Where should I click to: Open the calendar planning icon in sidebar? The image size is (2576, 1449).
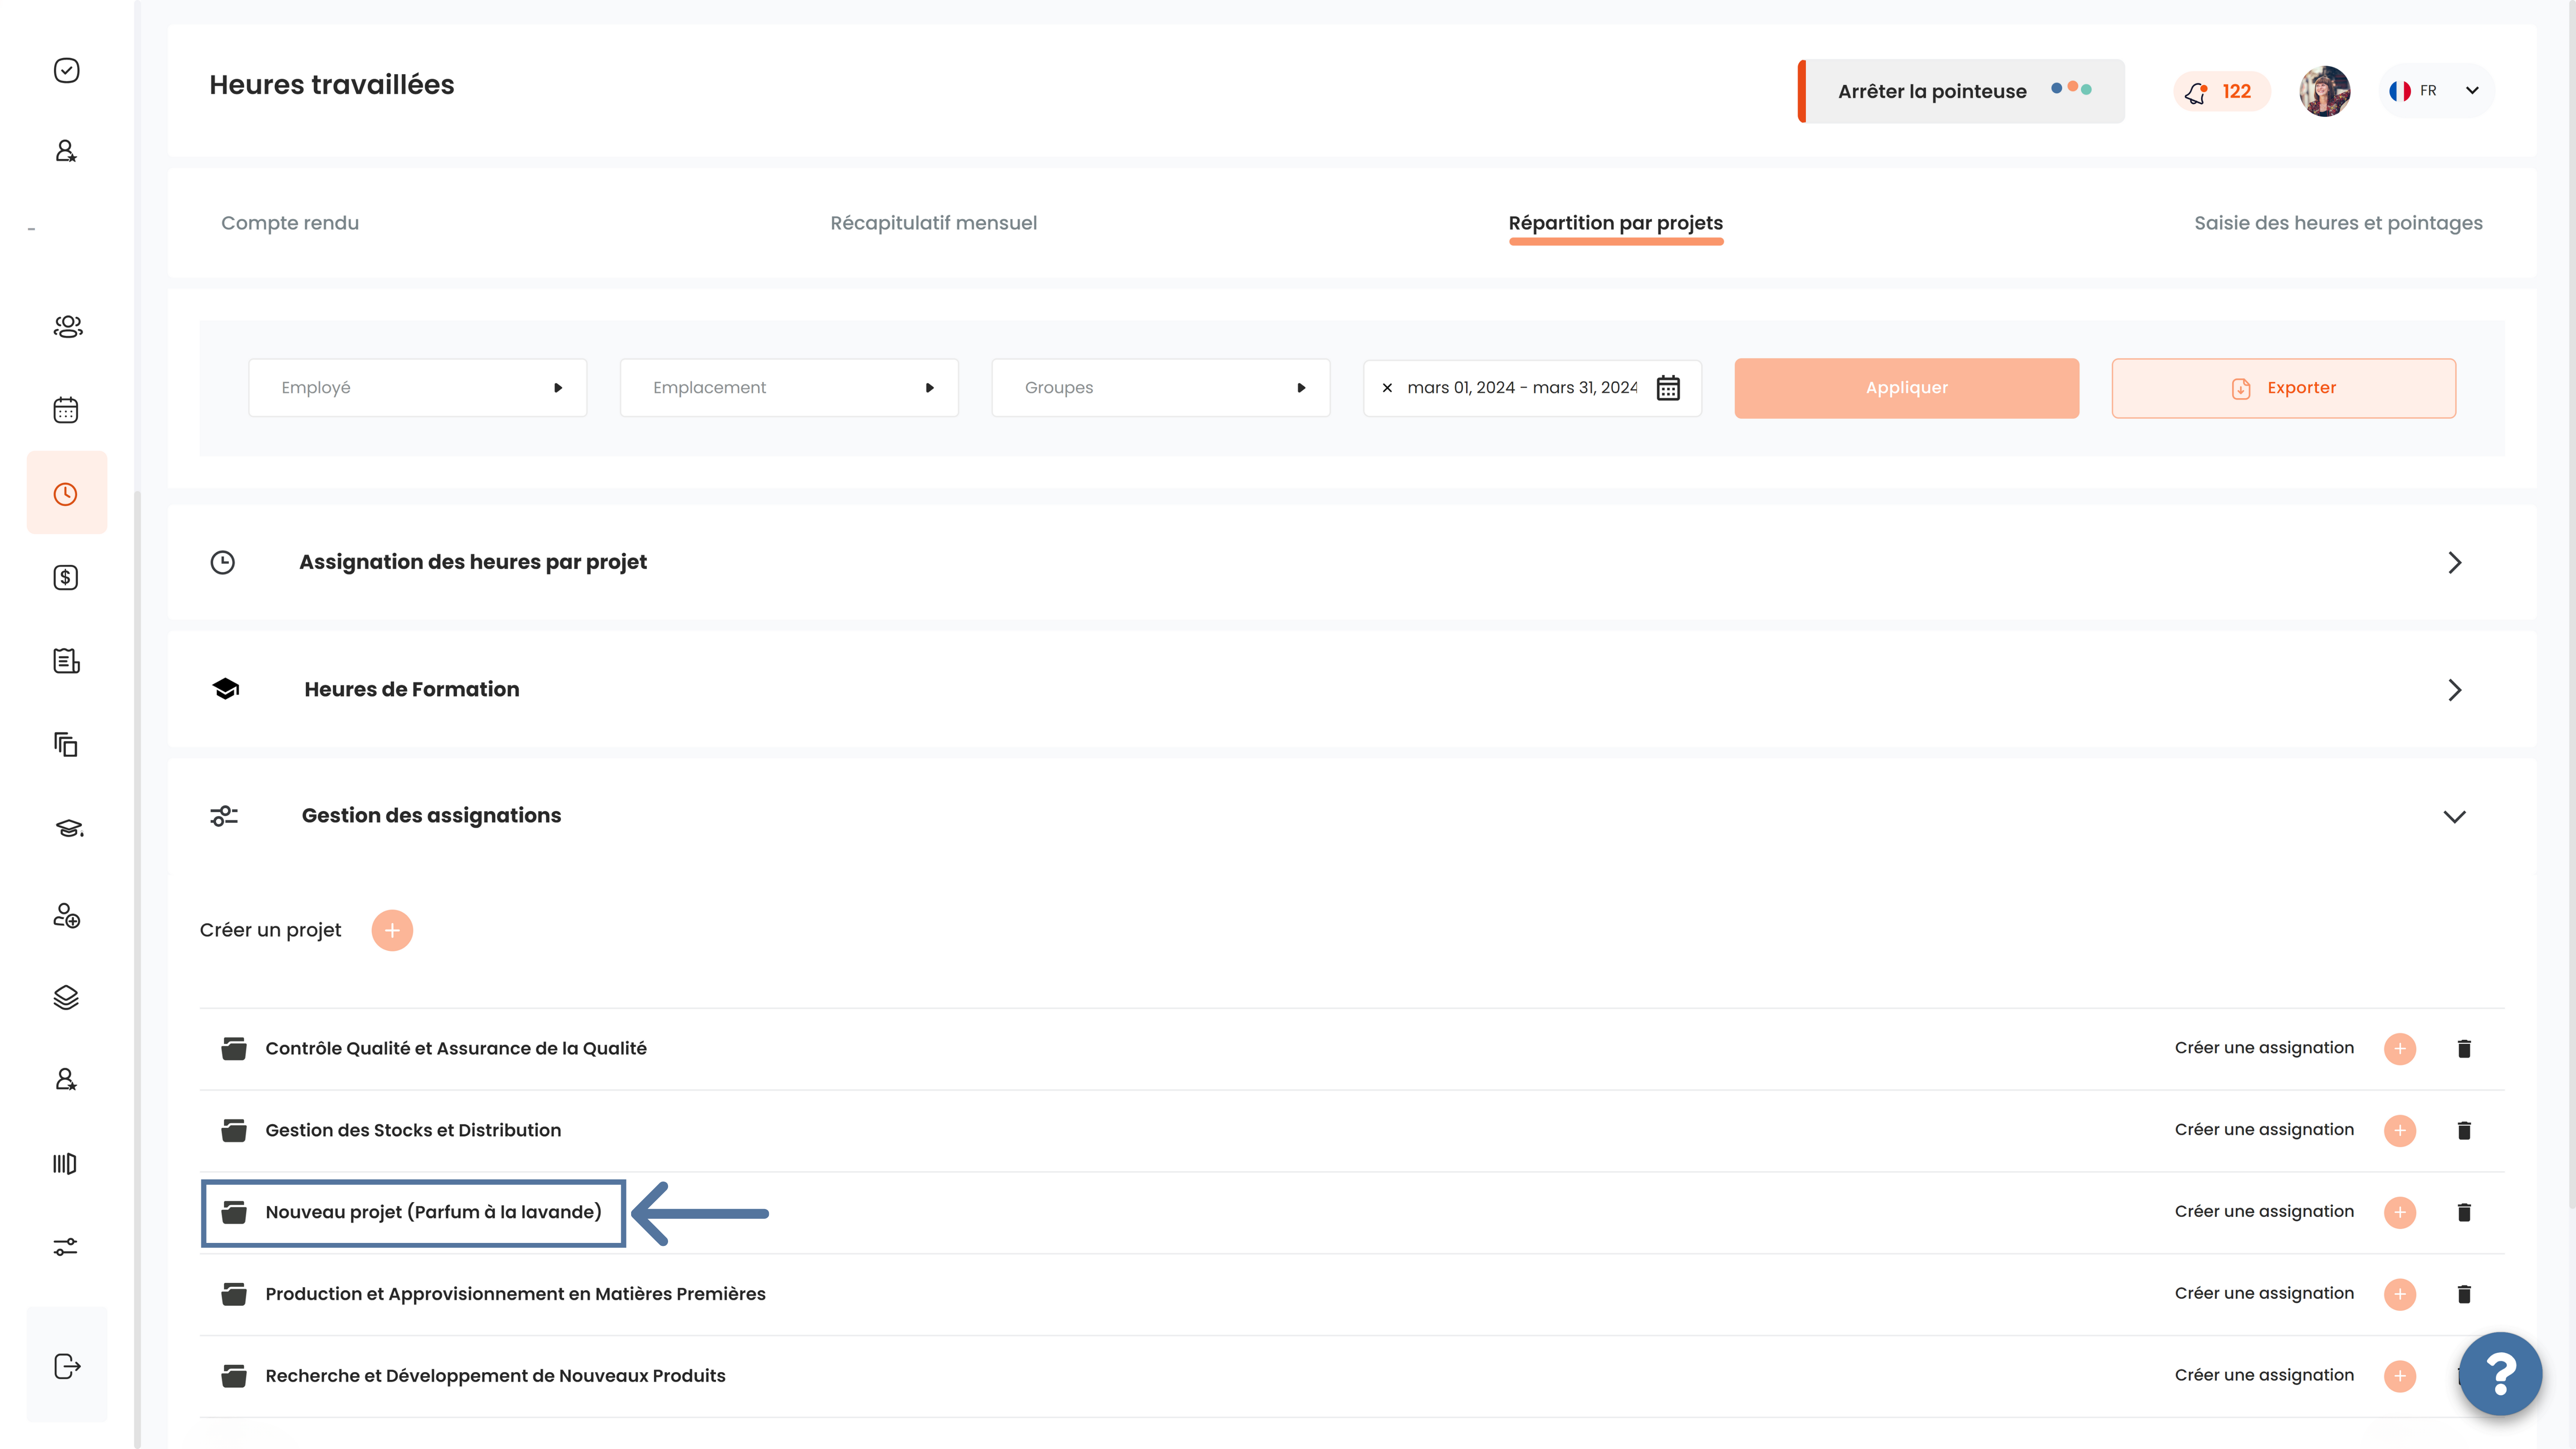[66, 410]
